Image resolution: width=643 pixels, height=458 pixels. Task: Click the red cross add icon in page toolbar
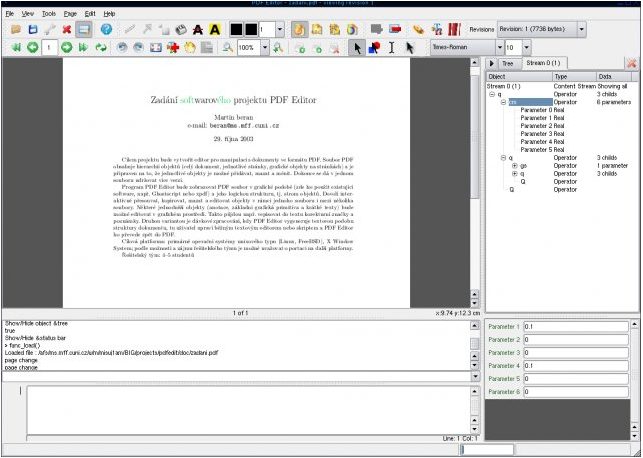(173, 48)
